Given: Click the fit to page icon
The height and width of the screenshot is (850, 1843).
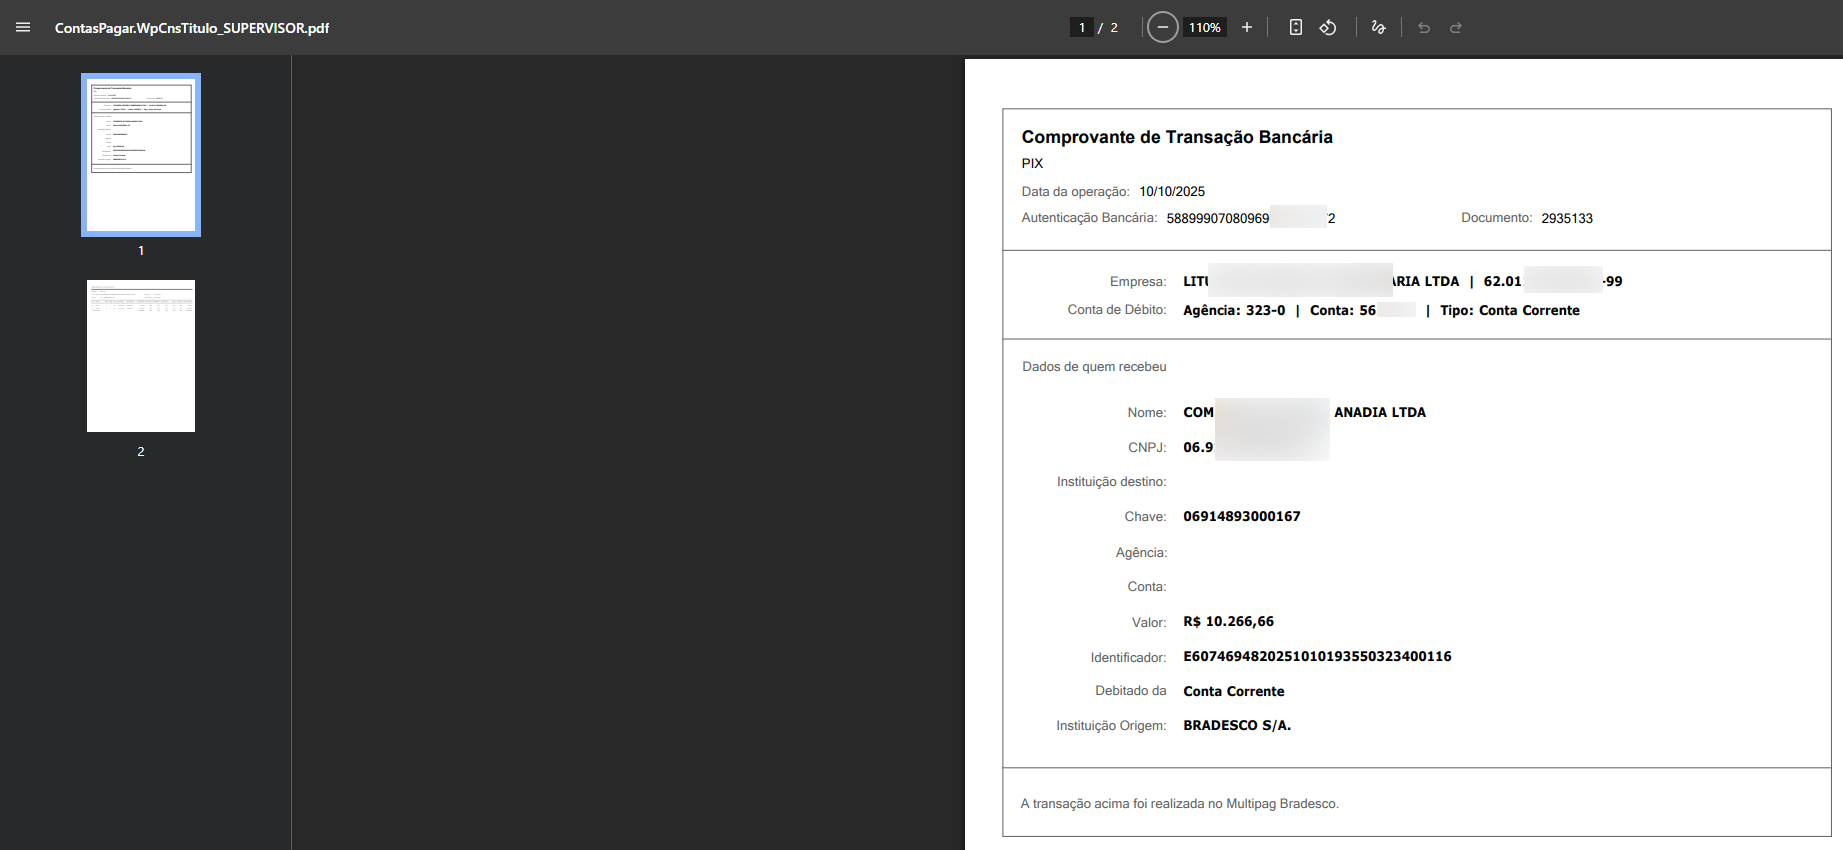Looking at the screenshot, I should (1295, 27).
